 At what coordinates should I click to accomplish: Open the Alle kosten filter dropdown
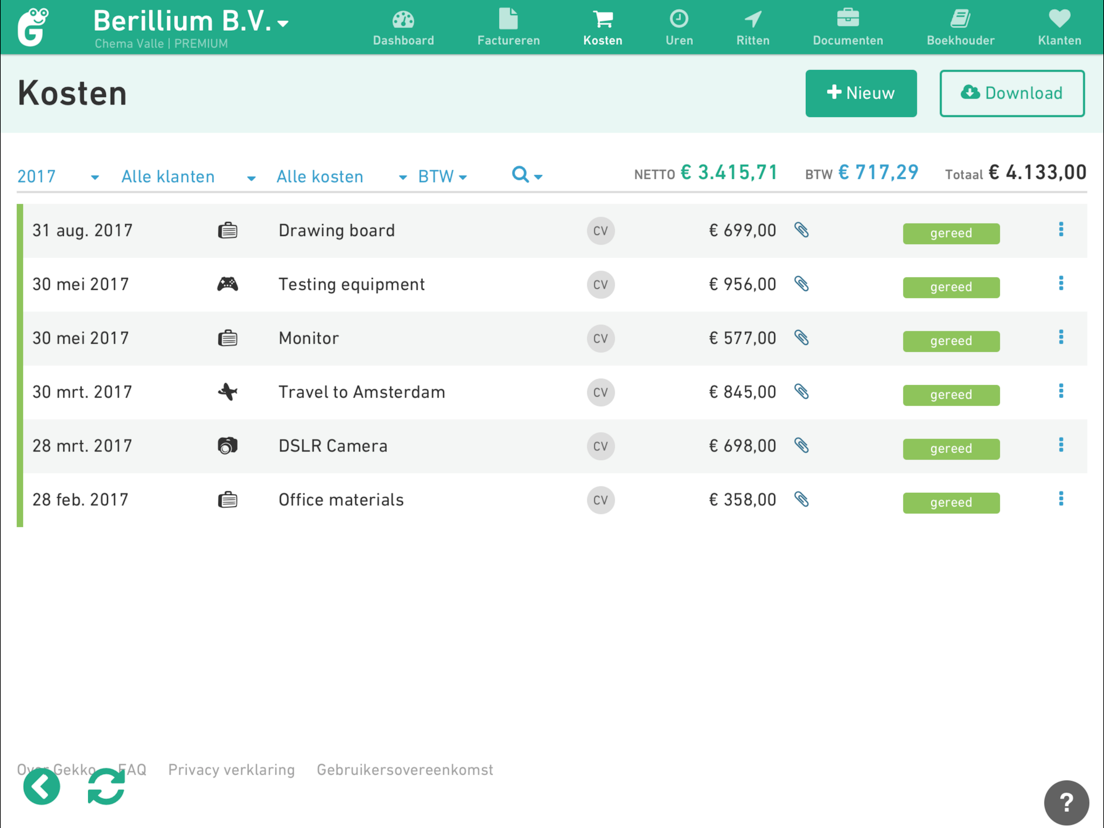tap(341, 177)
